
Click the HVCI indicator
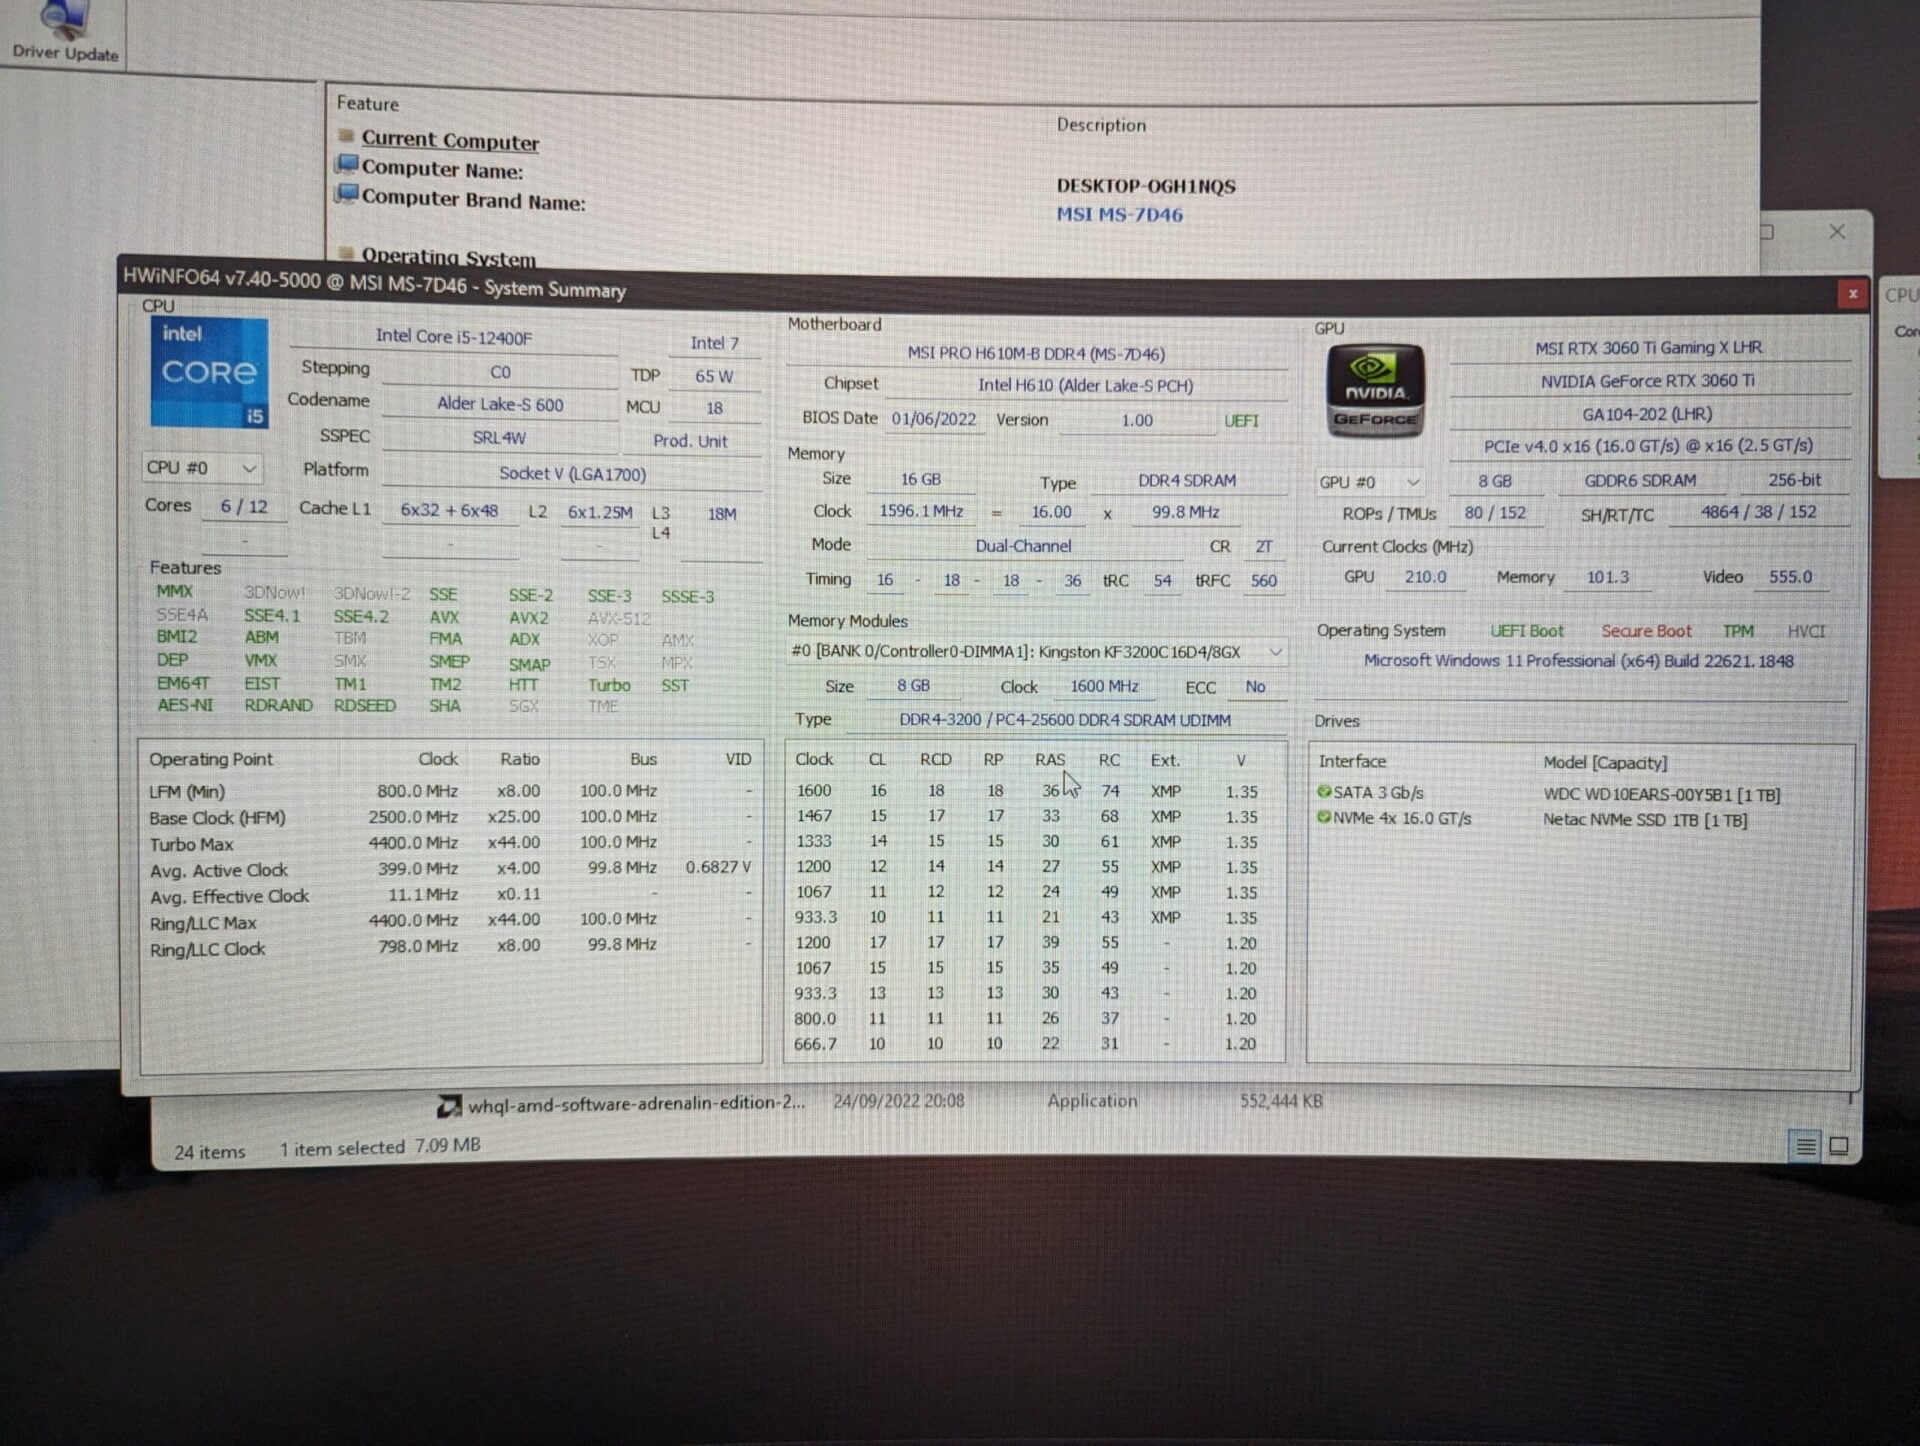coord(1806,631)
